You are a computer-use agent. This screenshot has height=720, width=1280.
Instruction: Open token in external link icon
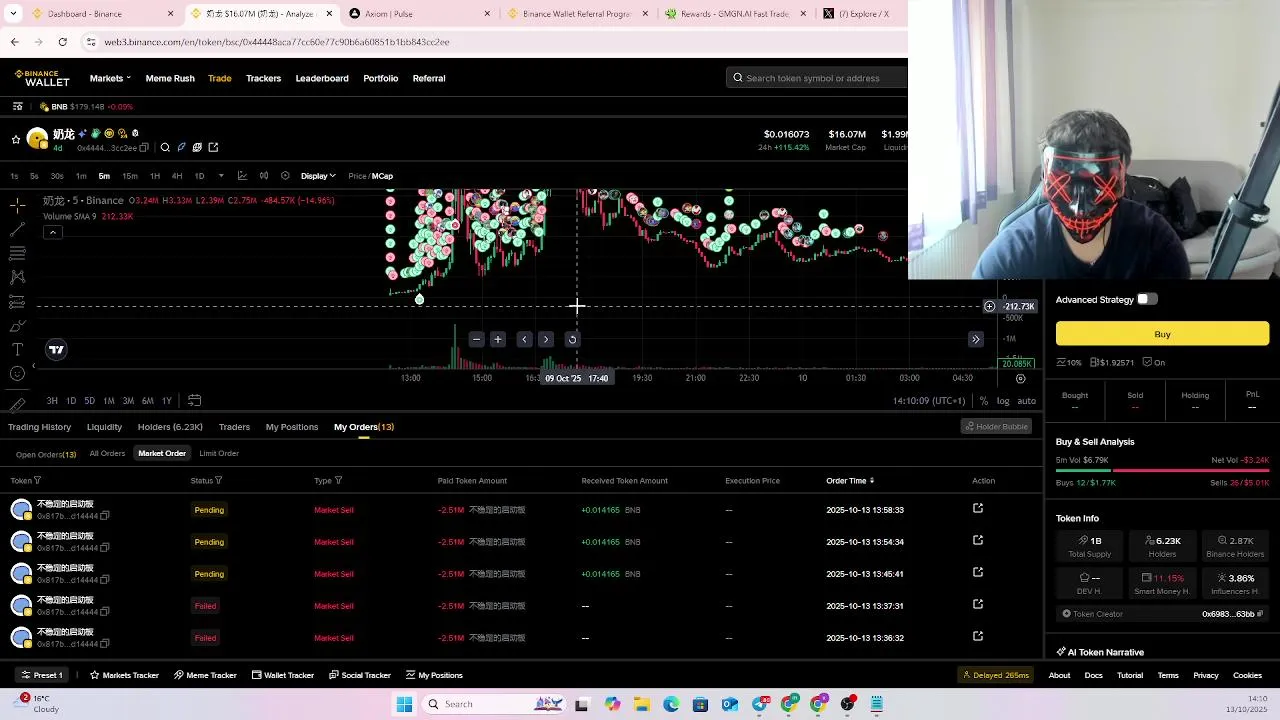[213, 147]
